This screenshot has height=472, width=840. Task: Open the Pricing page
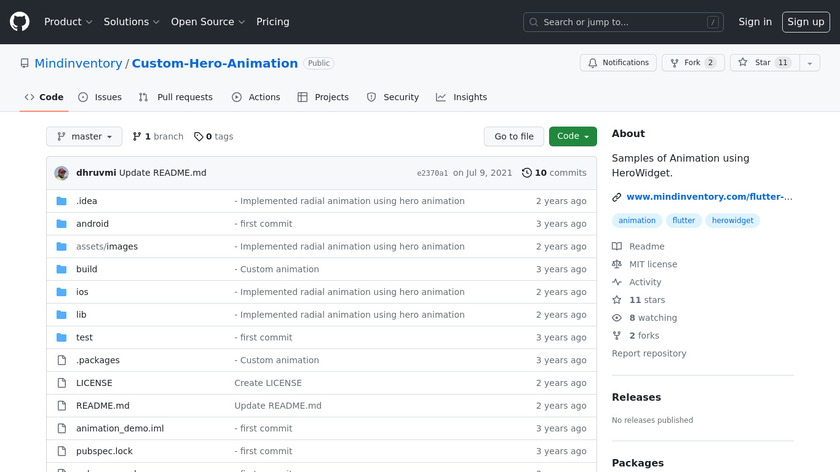tap(273, 22)
